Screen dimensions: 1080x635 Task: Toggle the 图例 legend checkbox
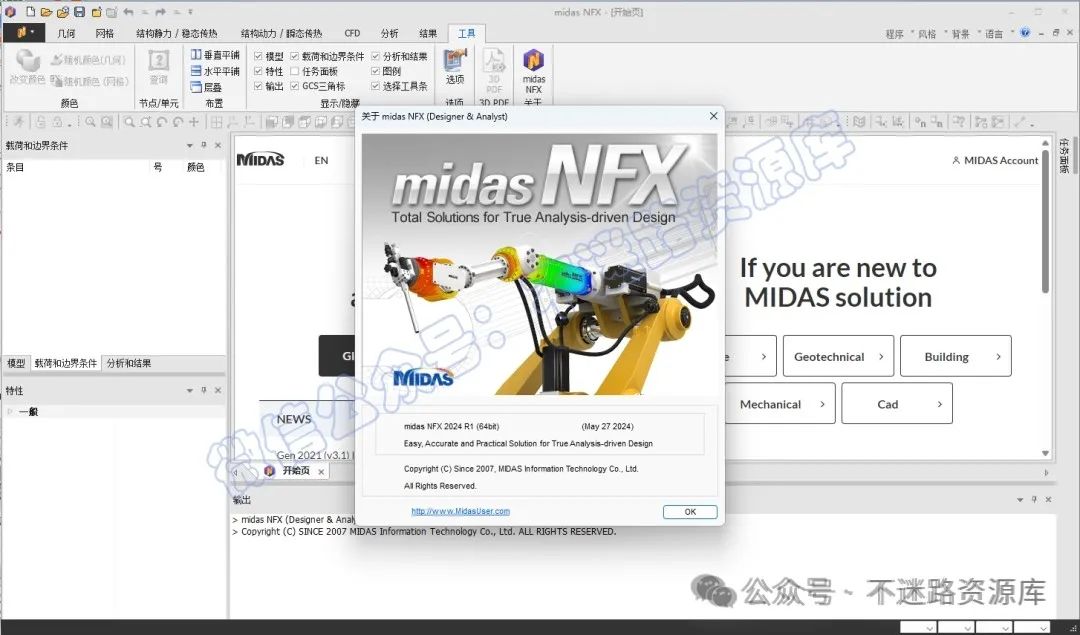[x=375, y=71]
